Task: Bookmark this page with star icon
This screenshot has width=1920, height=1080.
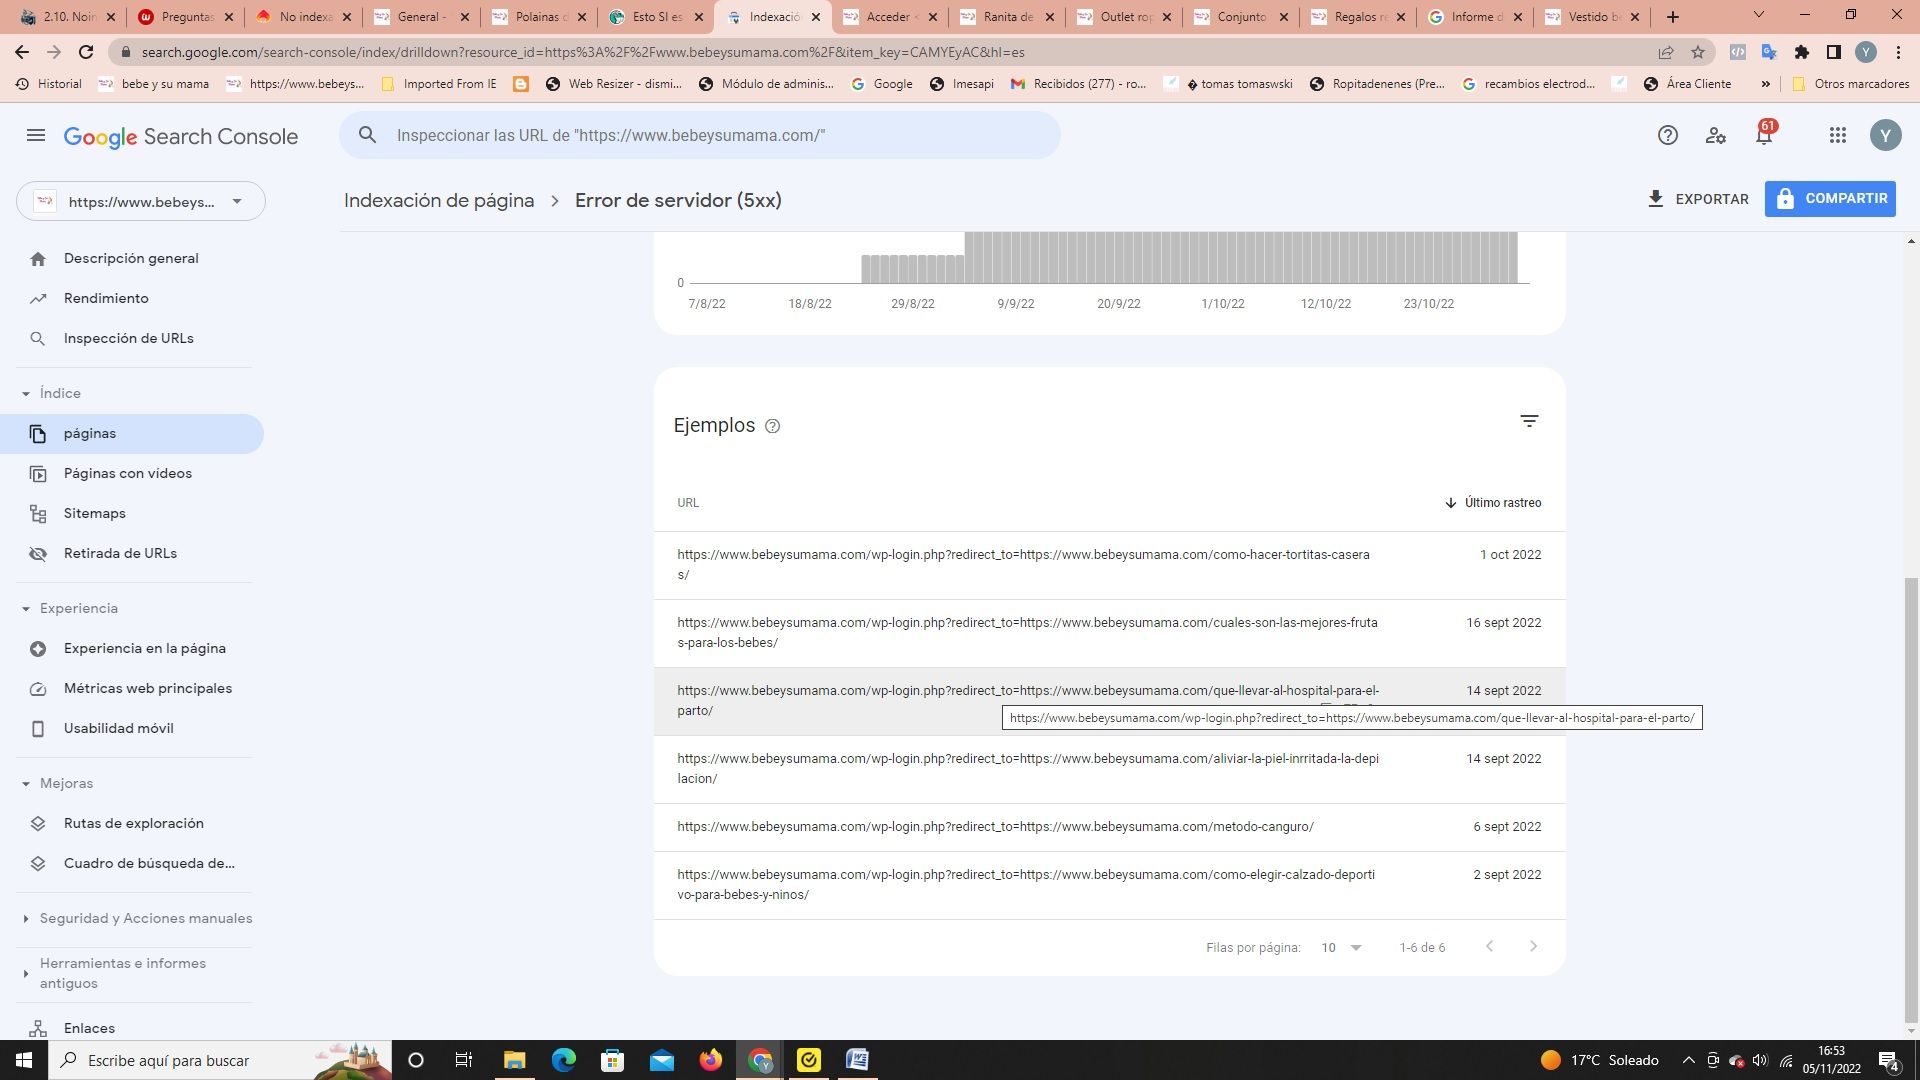Action: tap(1697, 52)
